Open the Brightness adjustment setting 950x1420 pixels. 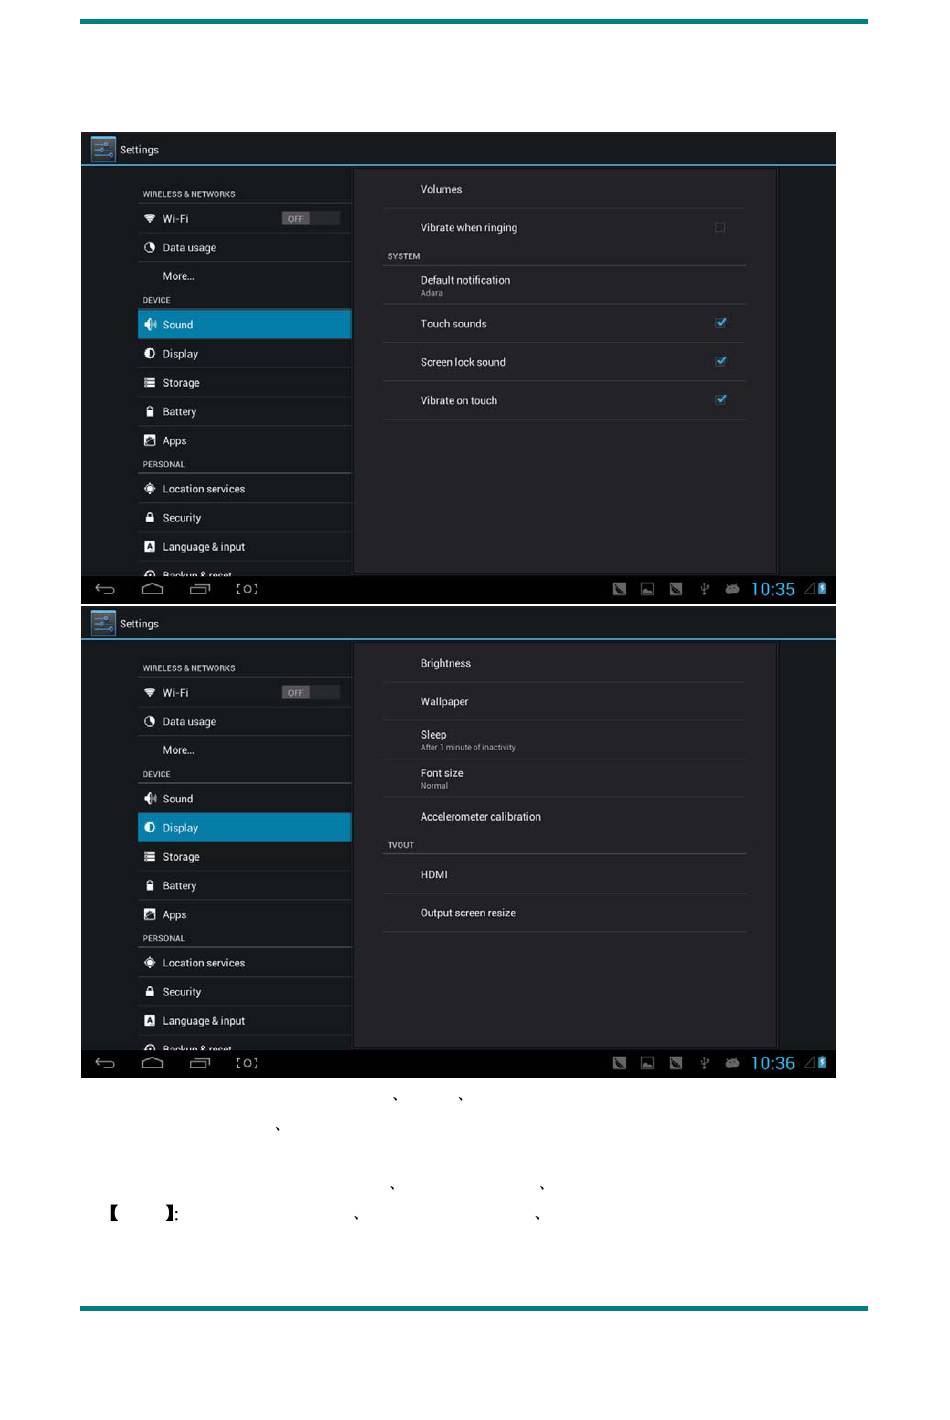564,663
